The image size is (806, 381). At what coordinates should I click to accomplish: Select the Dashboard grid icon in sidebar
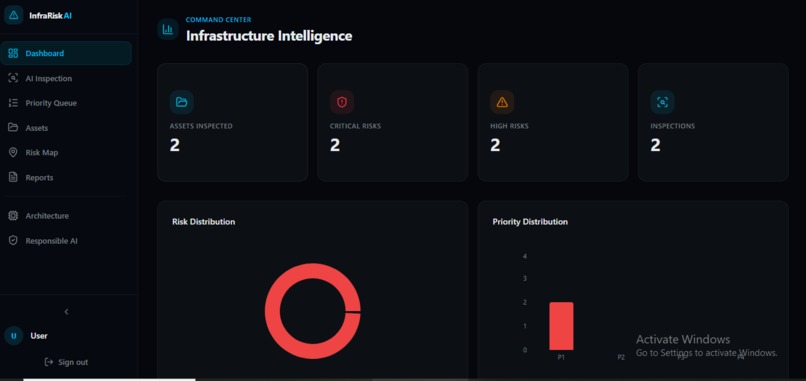tap(13, 53)
